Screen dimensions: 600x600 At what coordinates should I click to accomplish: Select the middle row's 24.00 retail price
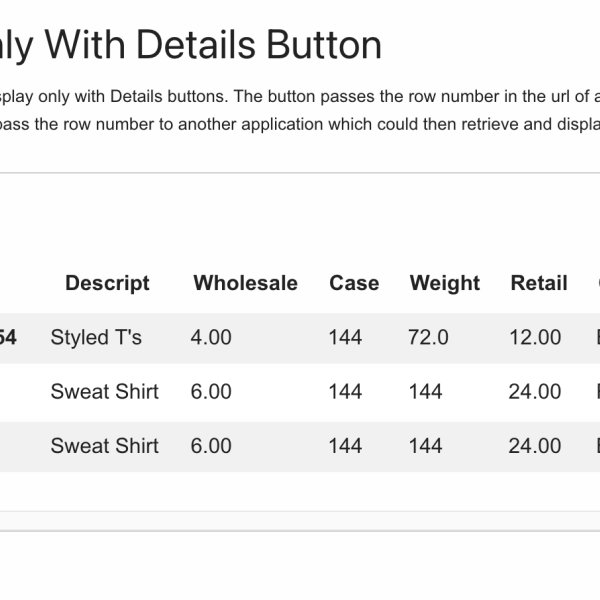point(534,392)
